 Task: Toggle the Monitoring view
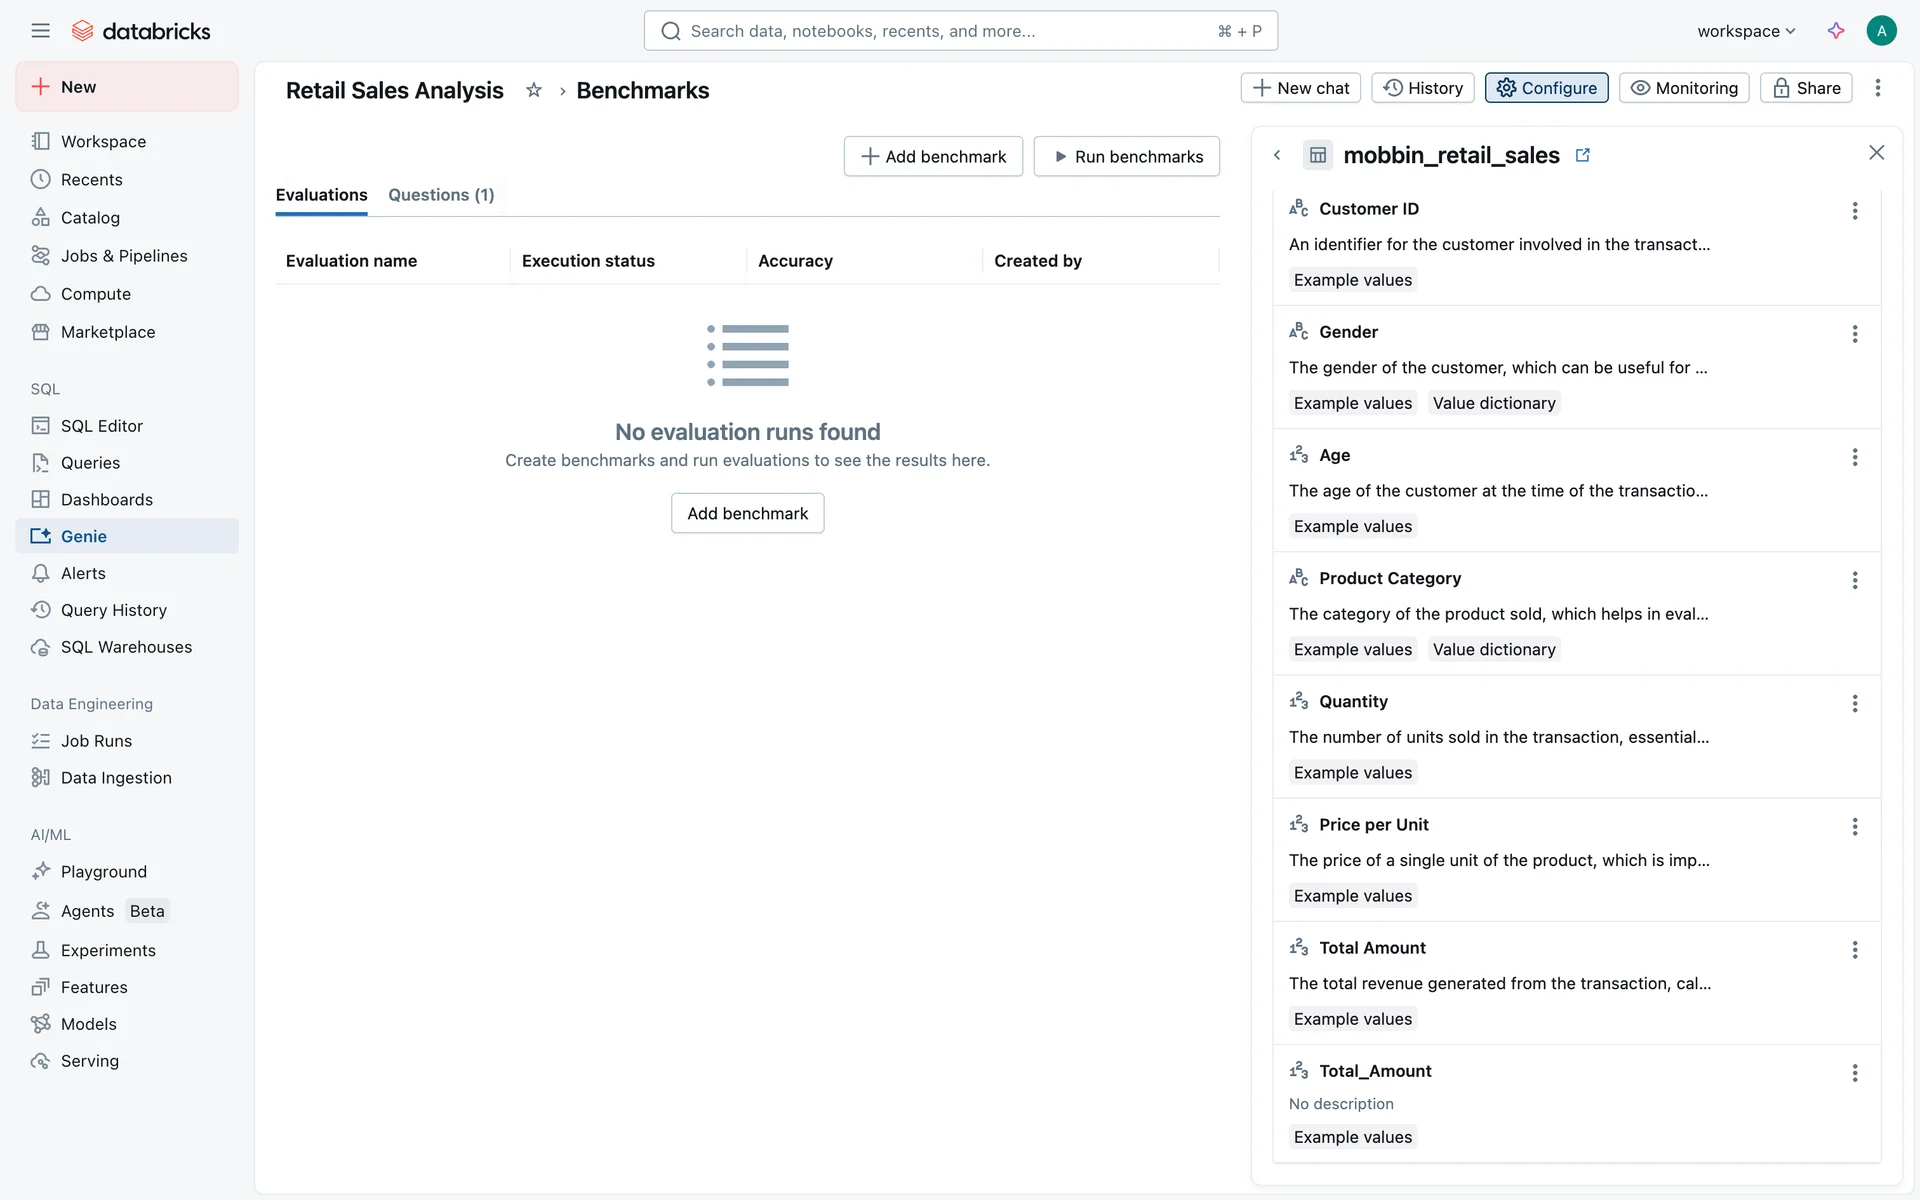(1684, 88)
